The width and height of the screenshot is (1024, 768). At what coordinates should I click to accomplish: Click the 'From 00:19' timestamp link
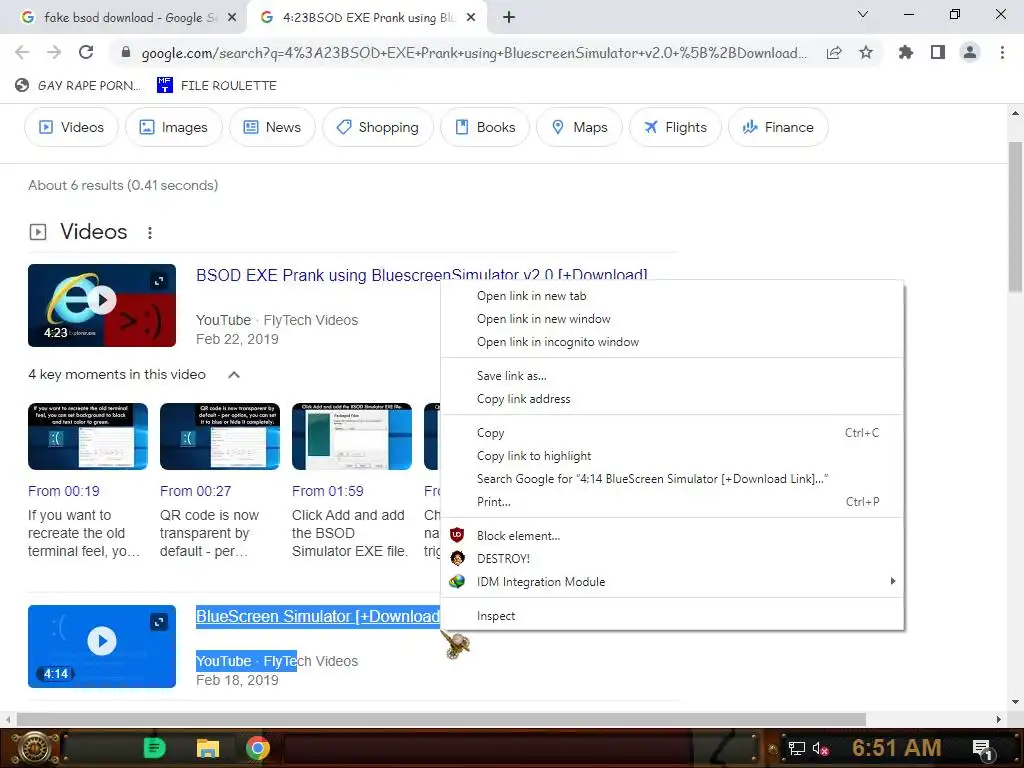click(64, 491)
